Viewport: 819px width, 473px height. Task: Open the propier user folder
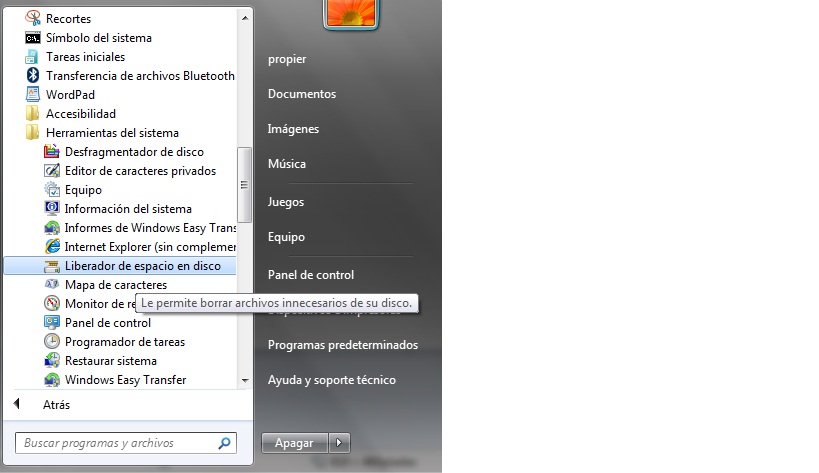coord(287,59)
